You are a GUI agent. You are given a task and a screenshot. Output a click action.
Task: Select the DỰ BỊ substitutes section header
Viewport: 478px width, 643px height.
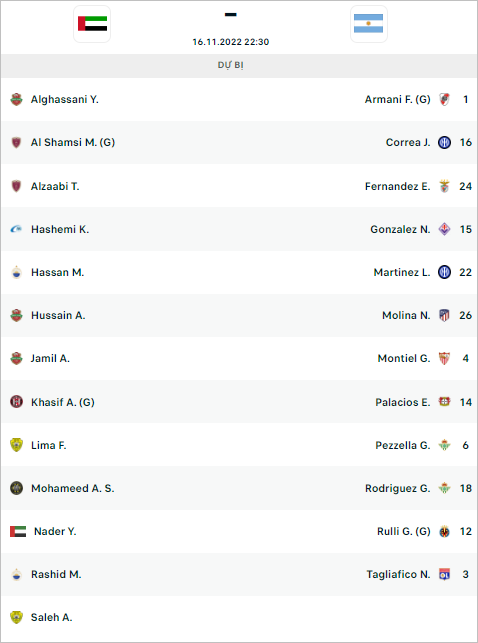(x=230, y=65)
